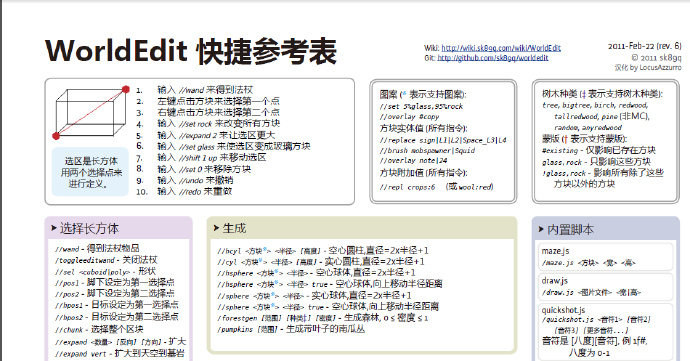Click the example "//repl crops:6"
Viewport: 690px width, 361px height.
(x=407, y=187)
